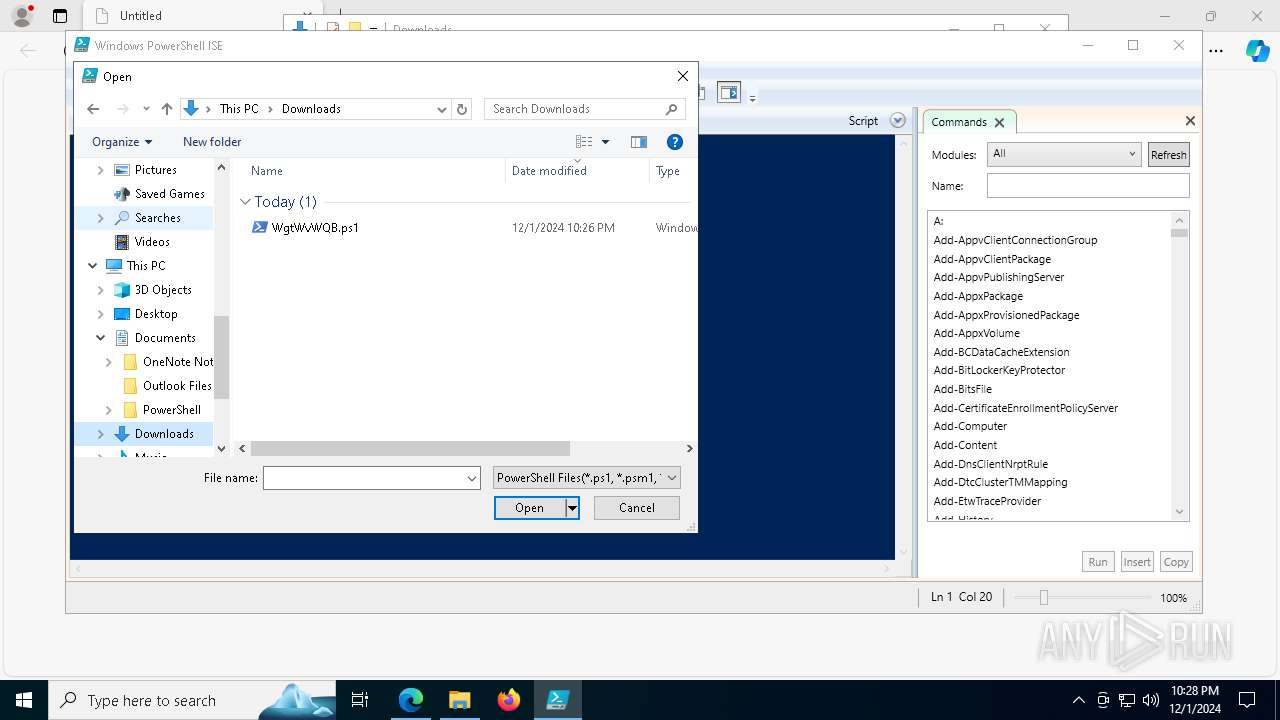Launch Microsoft Edge from taskbar

pos(411,700)
